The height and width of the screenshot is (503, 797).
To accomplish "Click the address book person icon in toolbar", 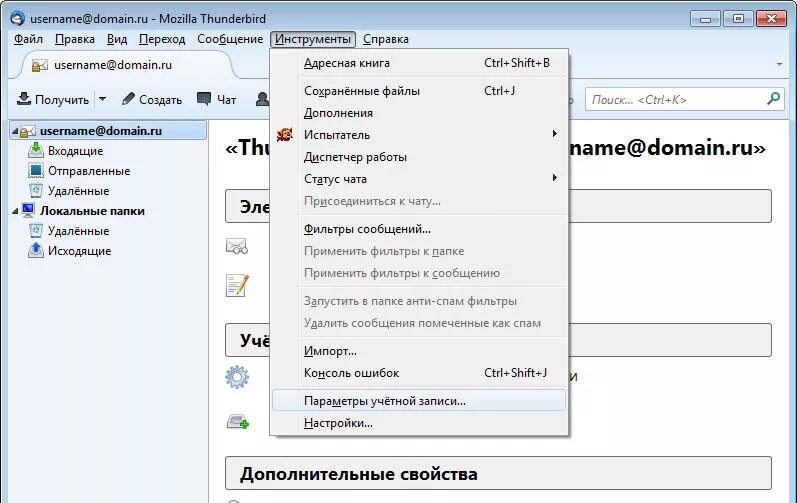I will coord(262,99).
